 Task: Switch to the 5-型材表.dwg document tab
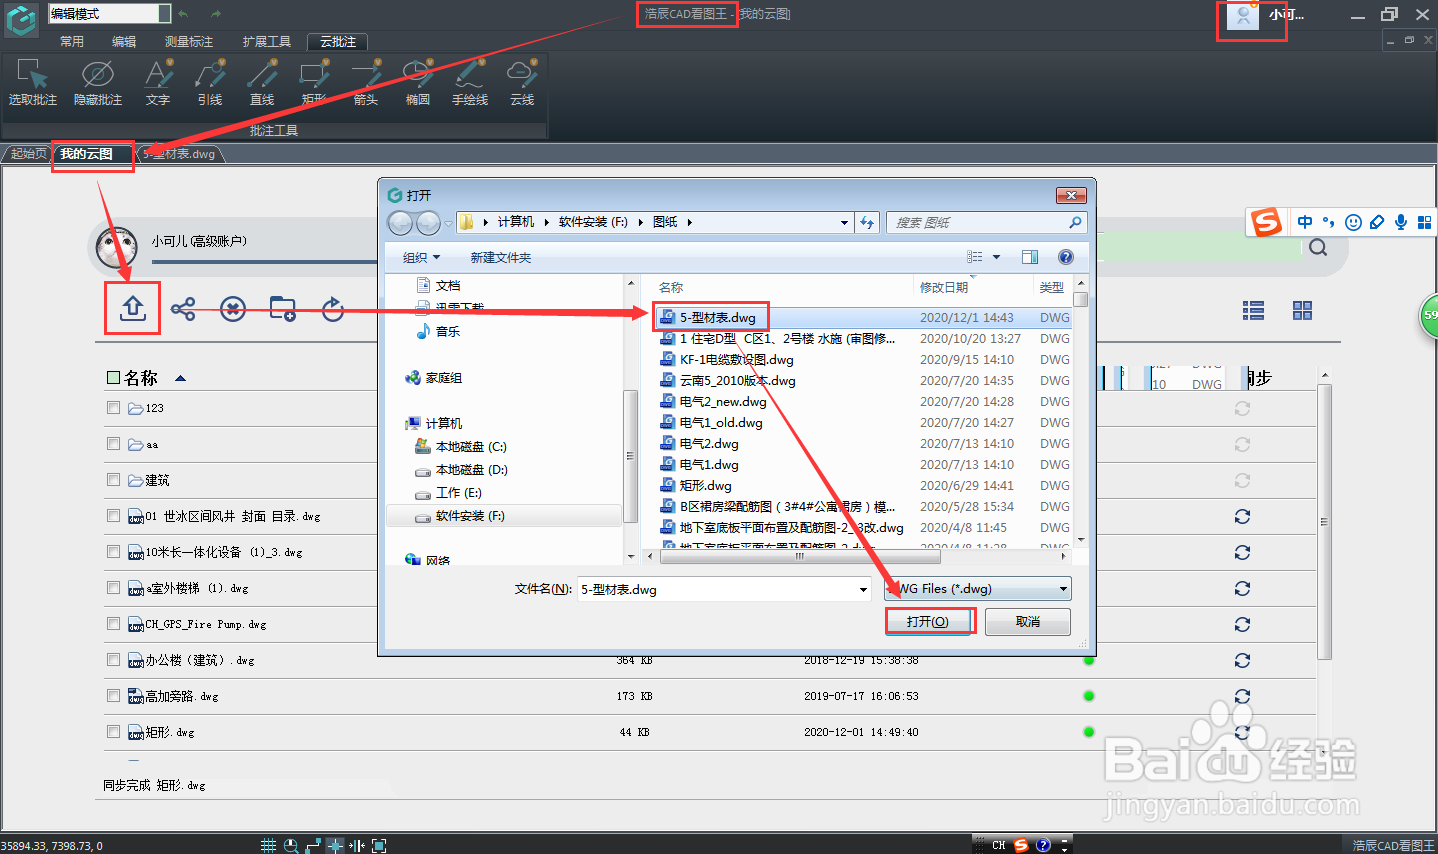[178, 154]
